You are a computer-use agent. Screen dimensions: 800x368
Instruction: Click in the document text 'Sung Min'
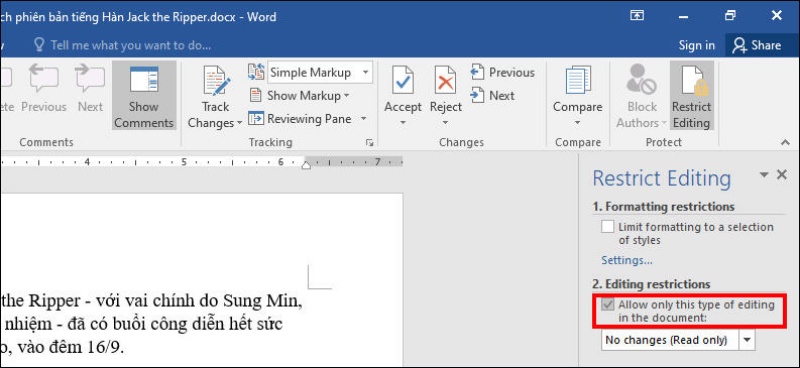(260, 302)
